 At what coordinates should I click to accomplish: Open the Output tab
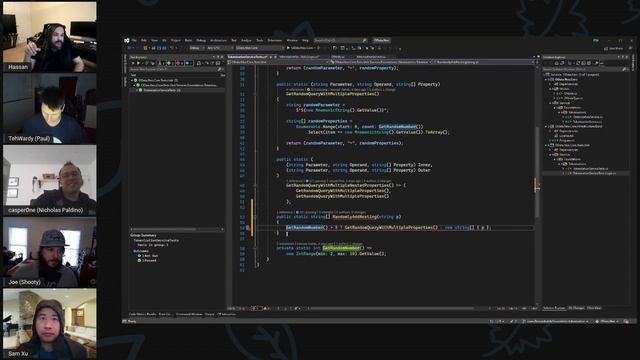point(210,314)
